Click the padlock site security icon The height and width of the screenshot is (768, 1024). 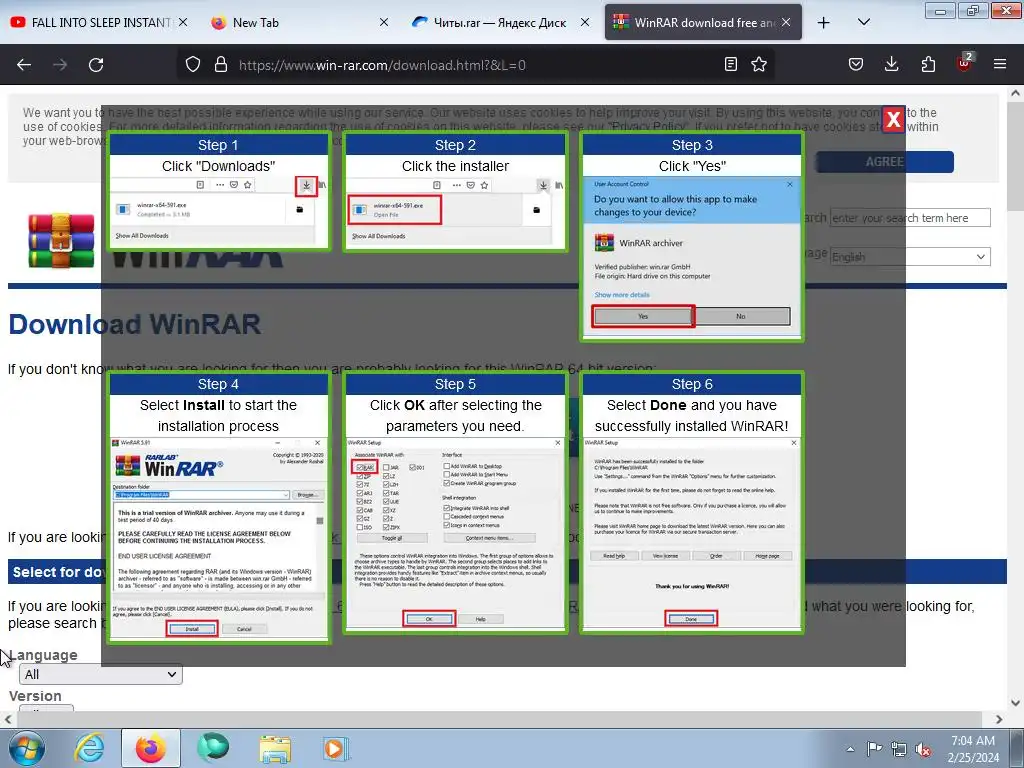tap(221, 64)
